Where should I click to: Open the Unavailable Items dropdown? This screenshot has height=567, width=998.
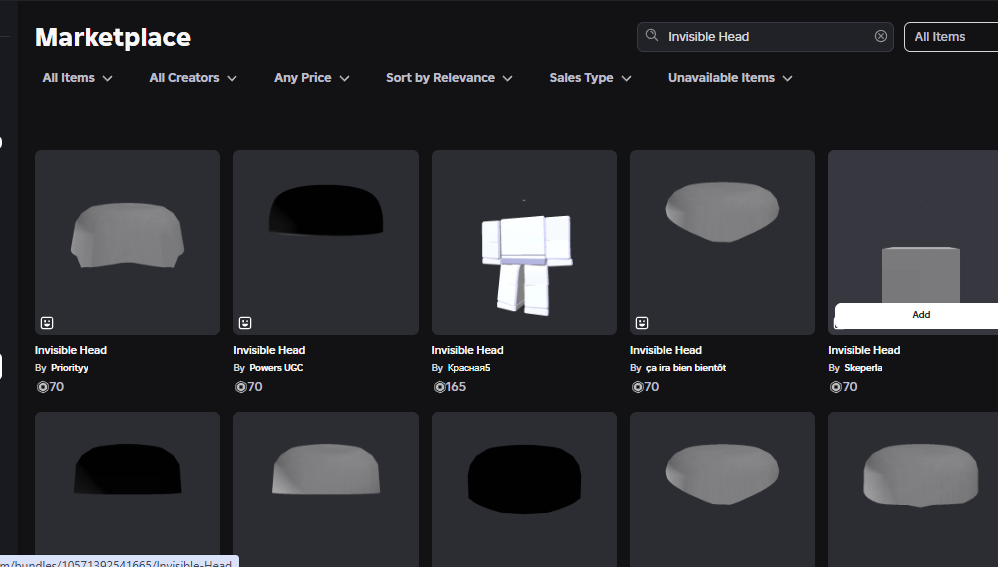730,78
